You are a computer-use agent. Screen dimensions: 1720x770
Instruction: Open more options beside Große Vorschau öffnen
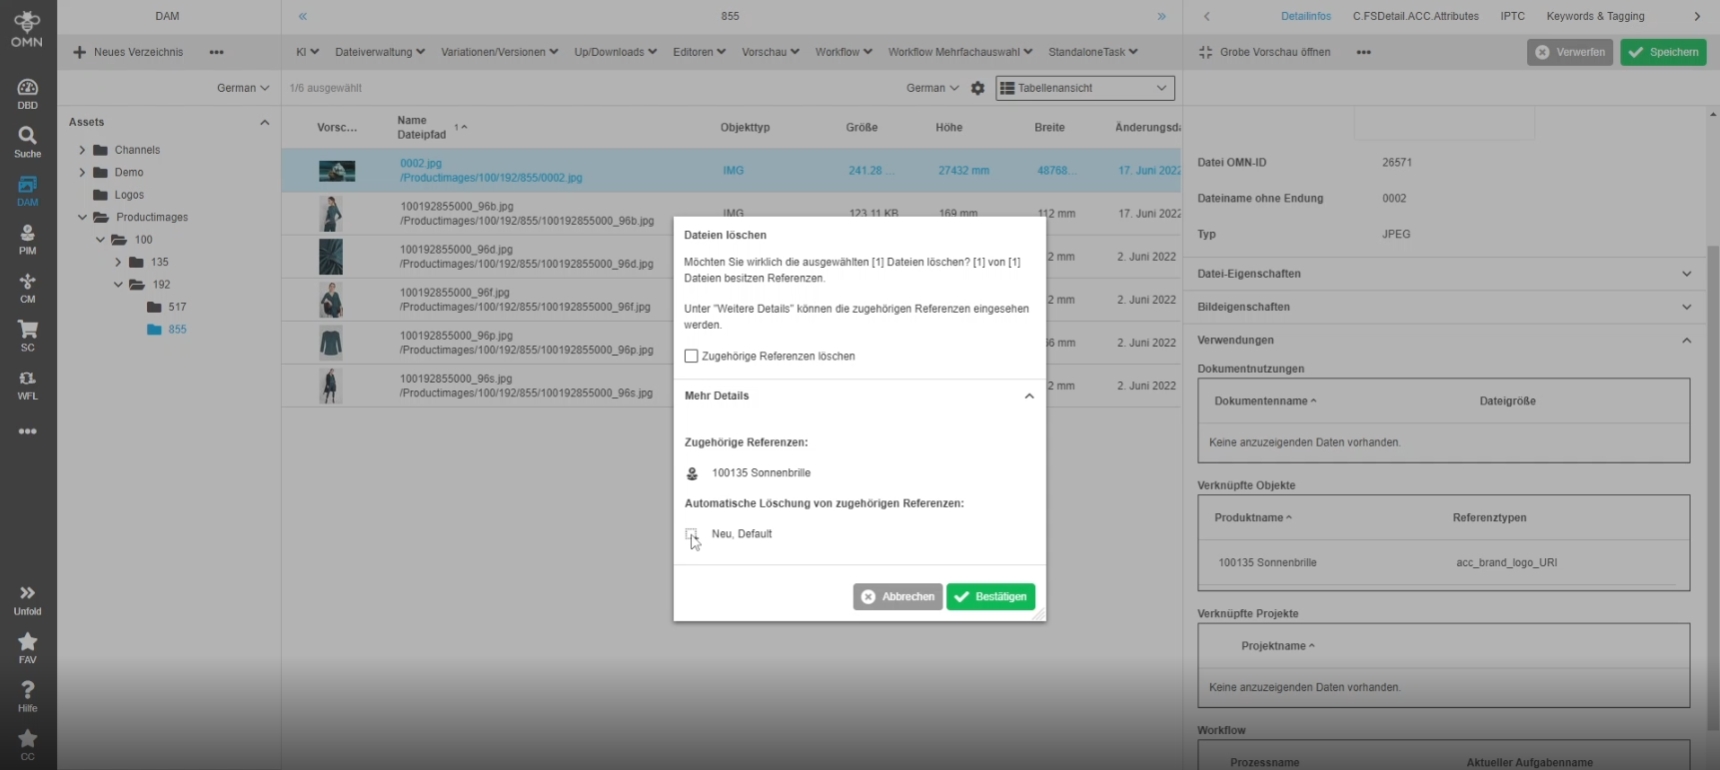pos(1363,52)
